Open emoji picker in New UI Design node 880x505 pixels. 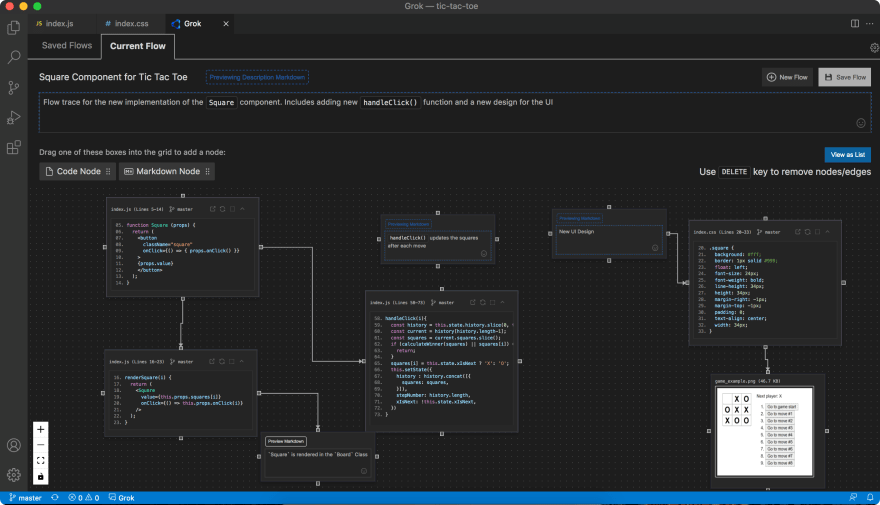coord(655,247)
